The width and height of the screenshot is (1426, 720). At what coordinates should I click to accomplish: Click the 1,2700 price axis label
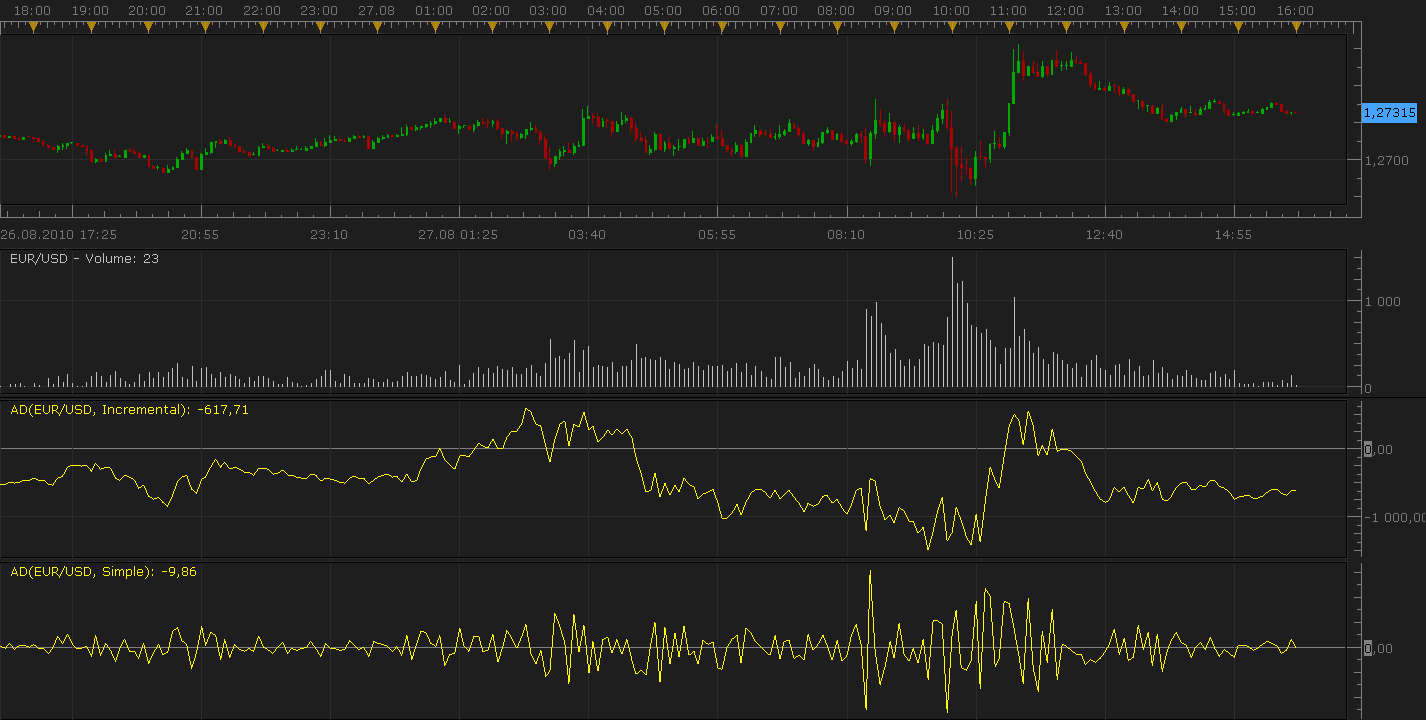coord(1386,160)
